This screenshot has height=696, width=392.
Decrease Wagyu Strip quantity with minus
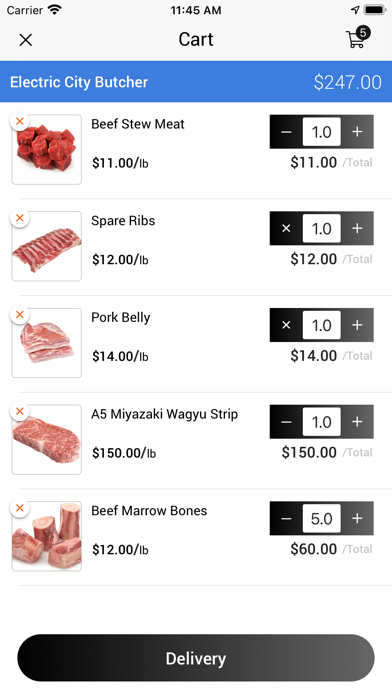(x=286, y=422)
